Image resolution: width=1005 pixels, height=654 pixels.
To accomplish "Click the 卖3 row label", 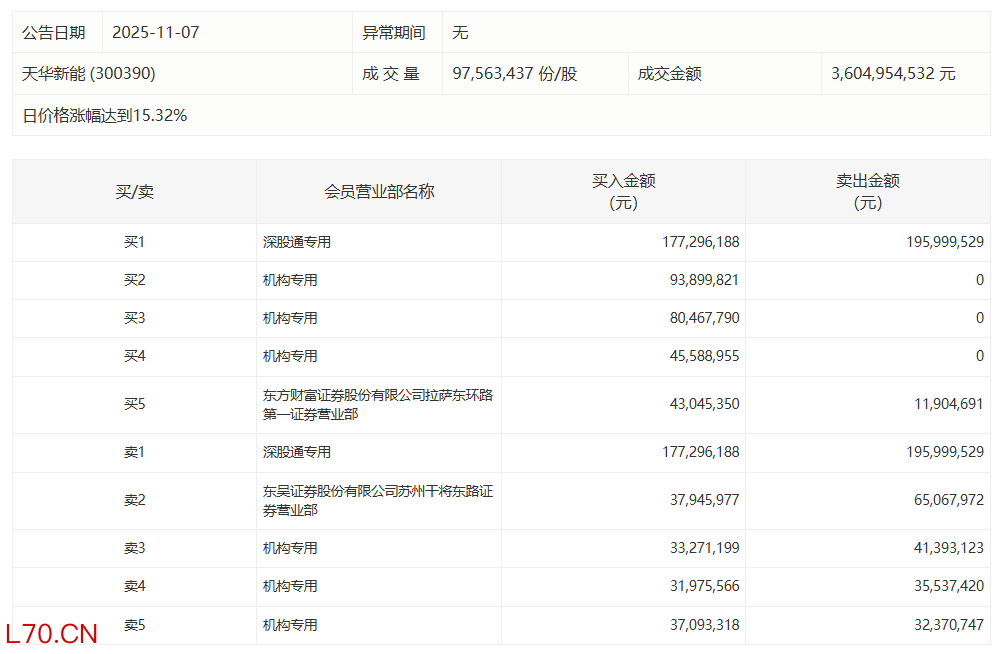I will 134,548.
